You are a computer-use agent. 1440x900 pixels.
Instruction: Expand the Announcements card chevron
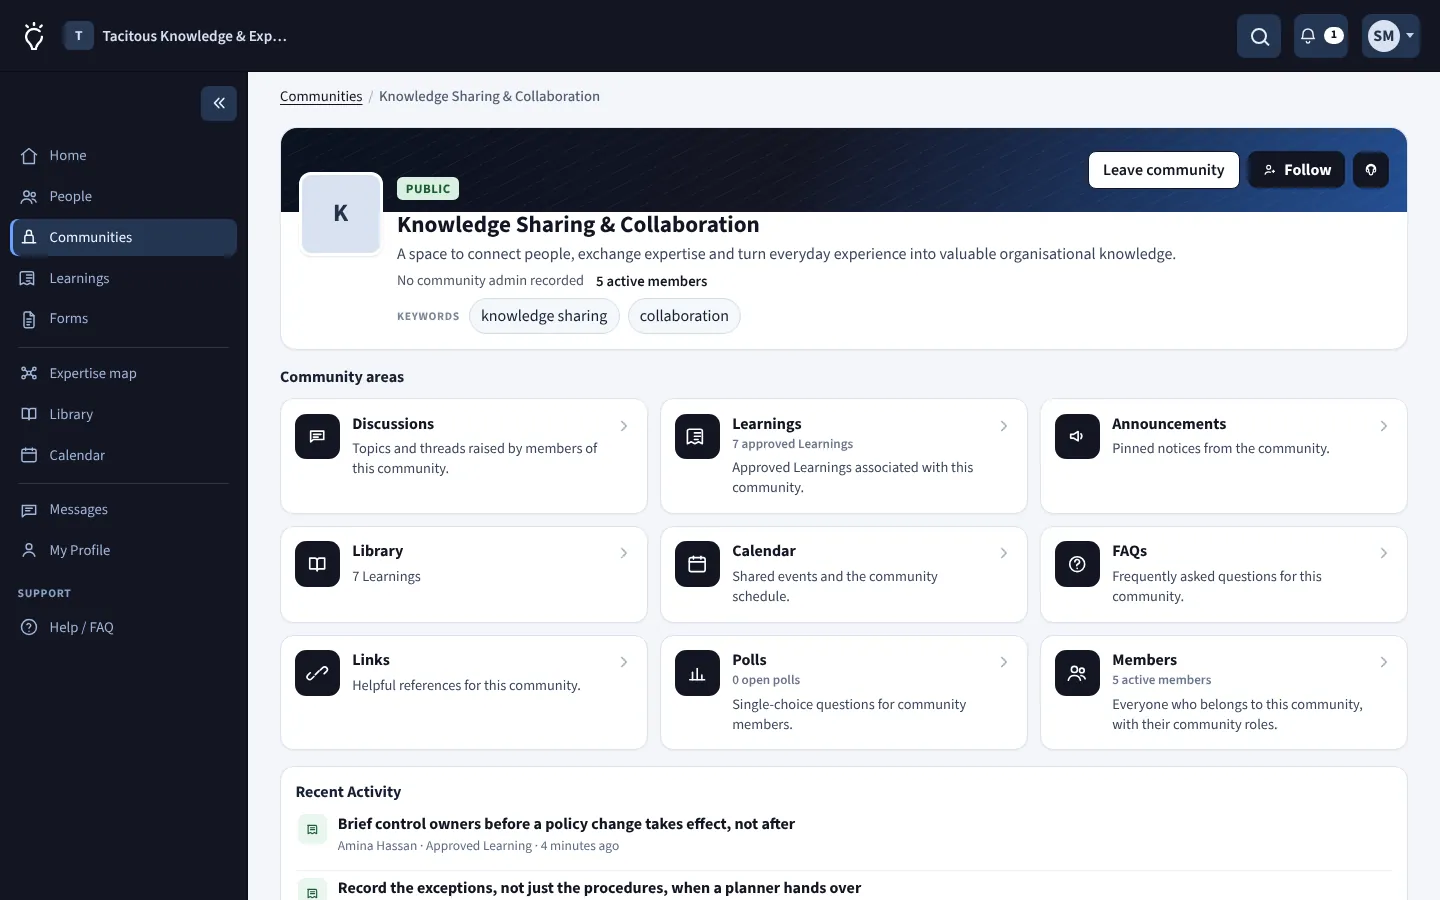click(x=1384, y=426)
